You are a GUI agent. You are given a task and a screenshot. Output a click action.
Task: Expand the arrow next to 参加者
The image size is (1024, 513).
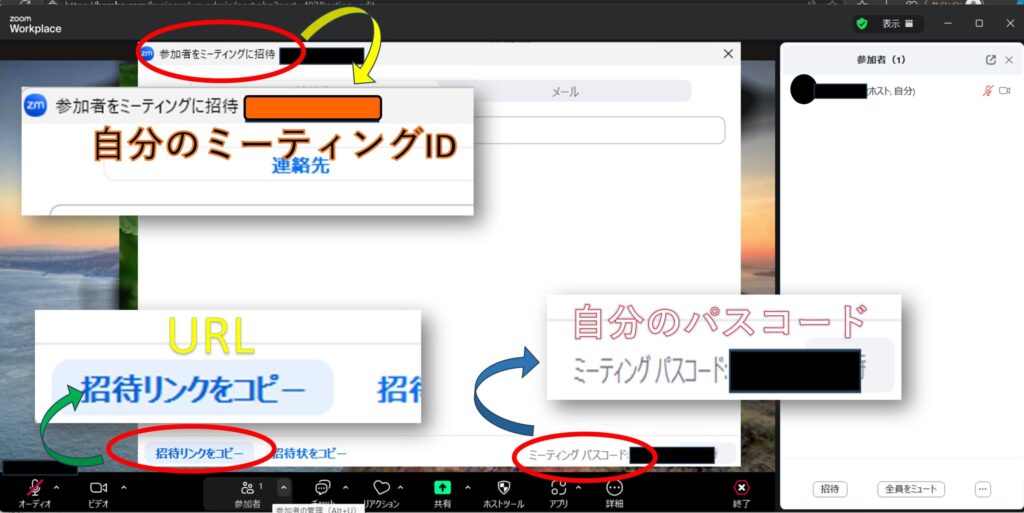284,487
